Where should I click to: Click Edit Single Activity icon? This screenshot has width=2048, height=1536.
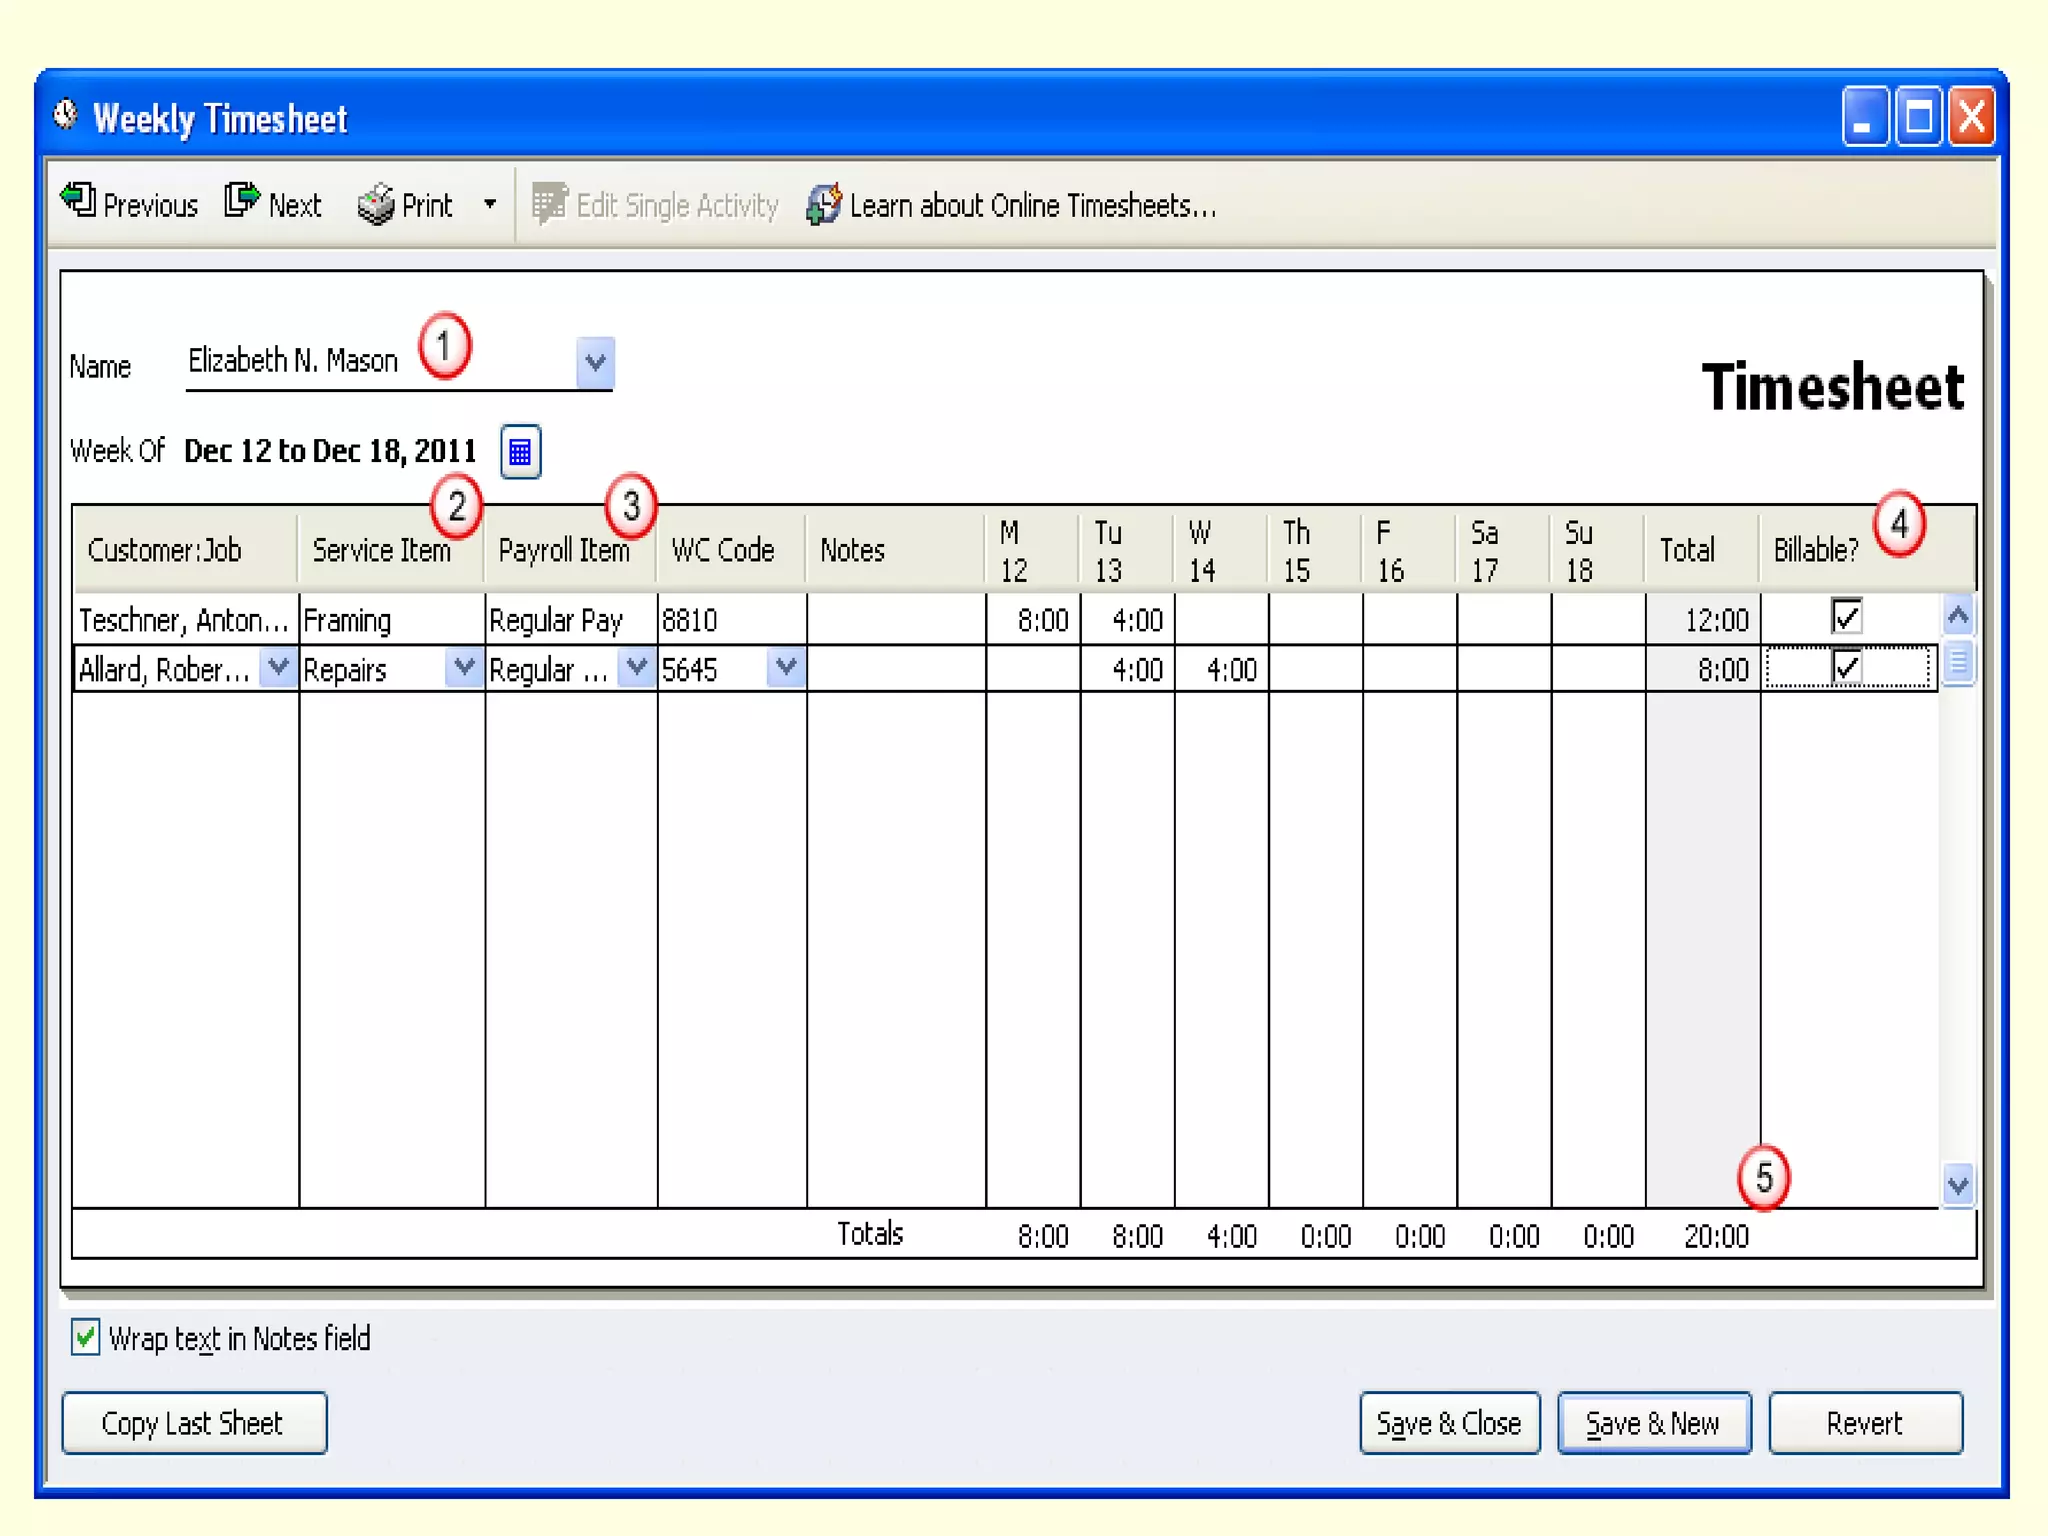pyautogui.click(x=549, y=204)
